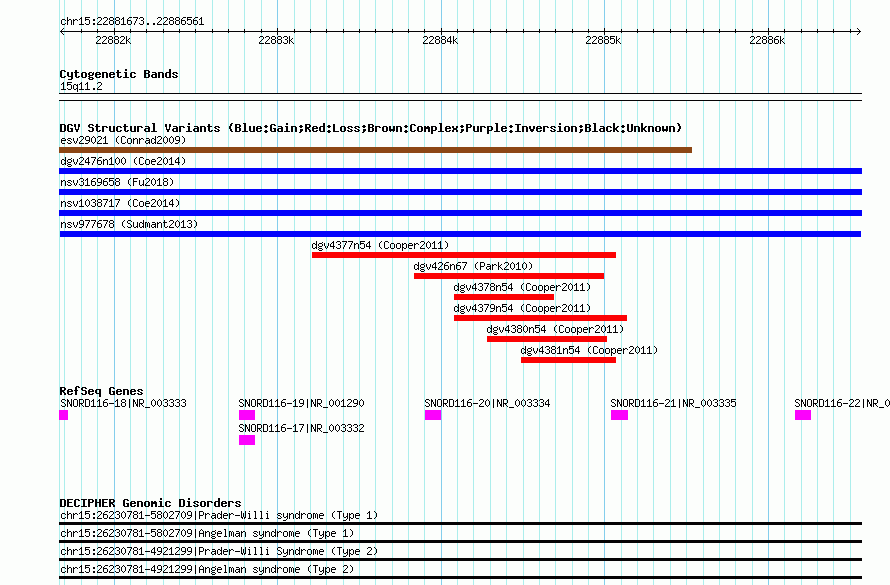Open the nsv3169658 (Fu2018) label
The height and width of the screenshot is (585, 890).
(x=117, y=182)
